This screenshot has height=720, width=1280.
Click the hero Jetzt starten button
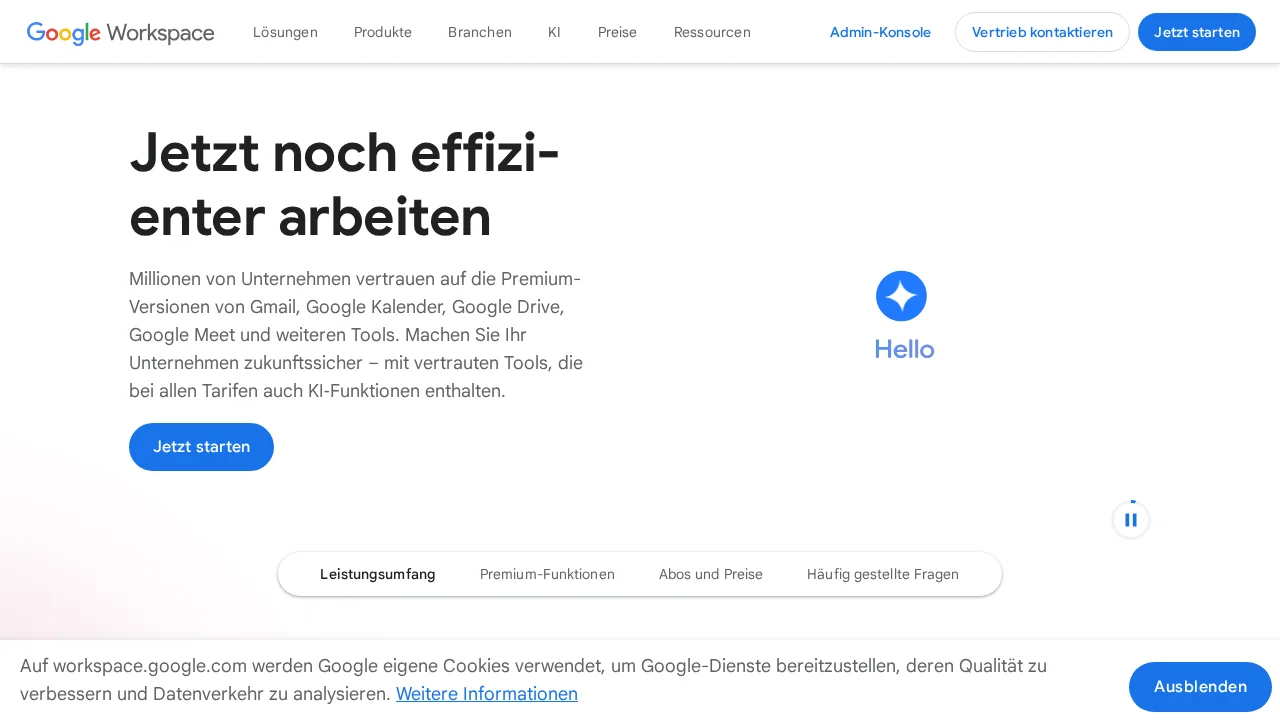point(201,447)
